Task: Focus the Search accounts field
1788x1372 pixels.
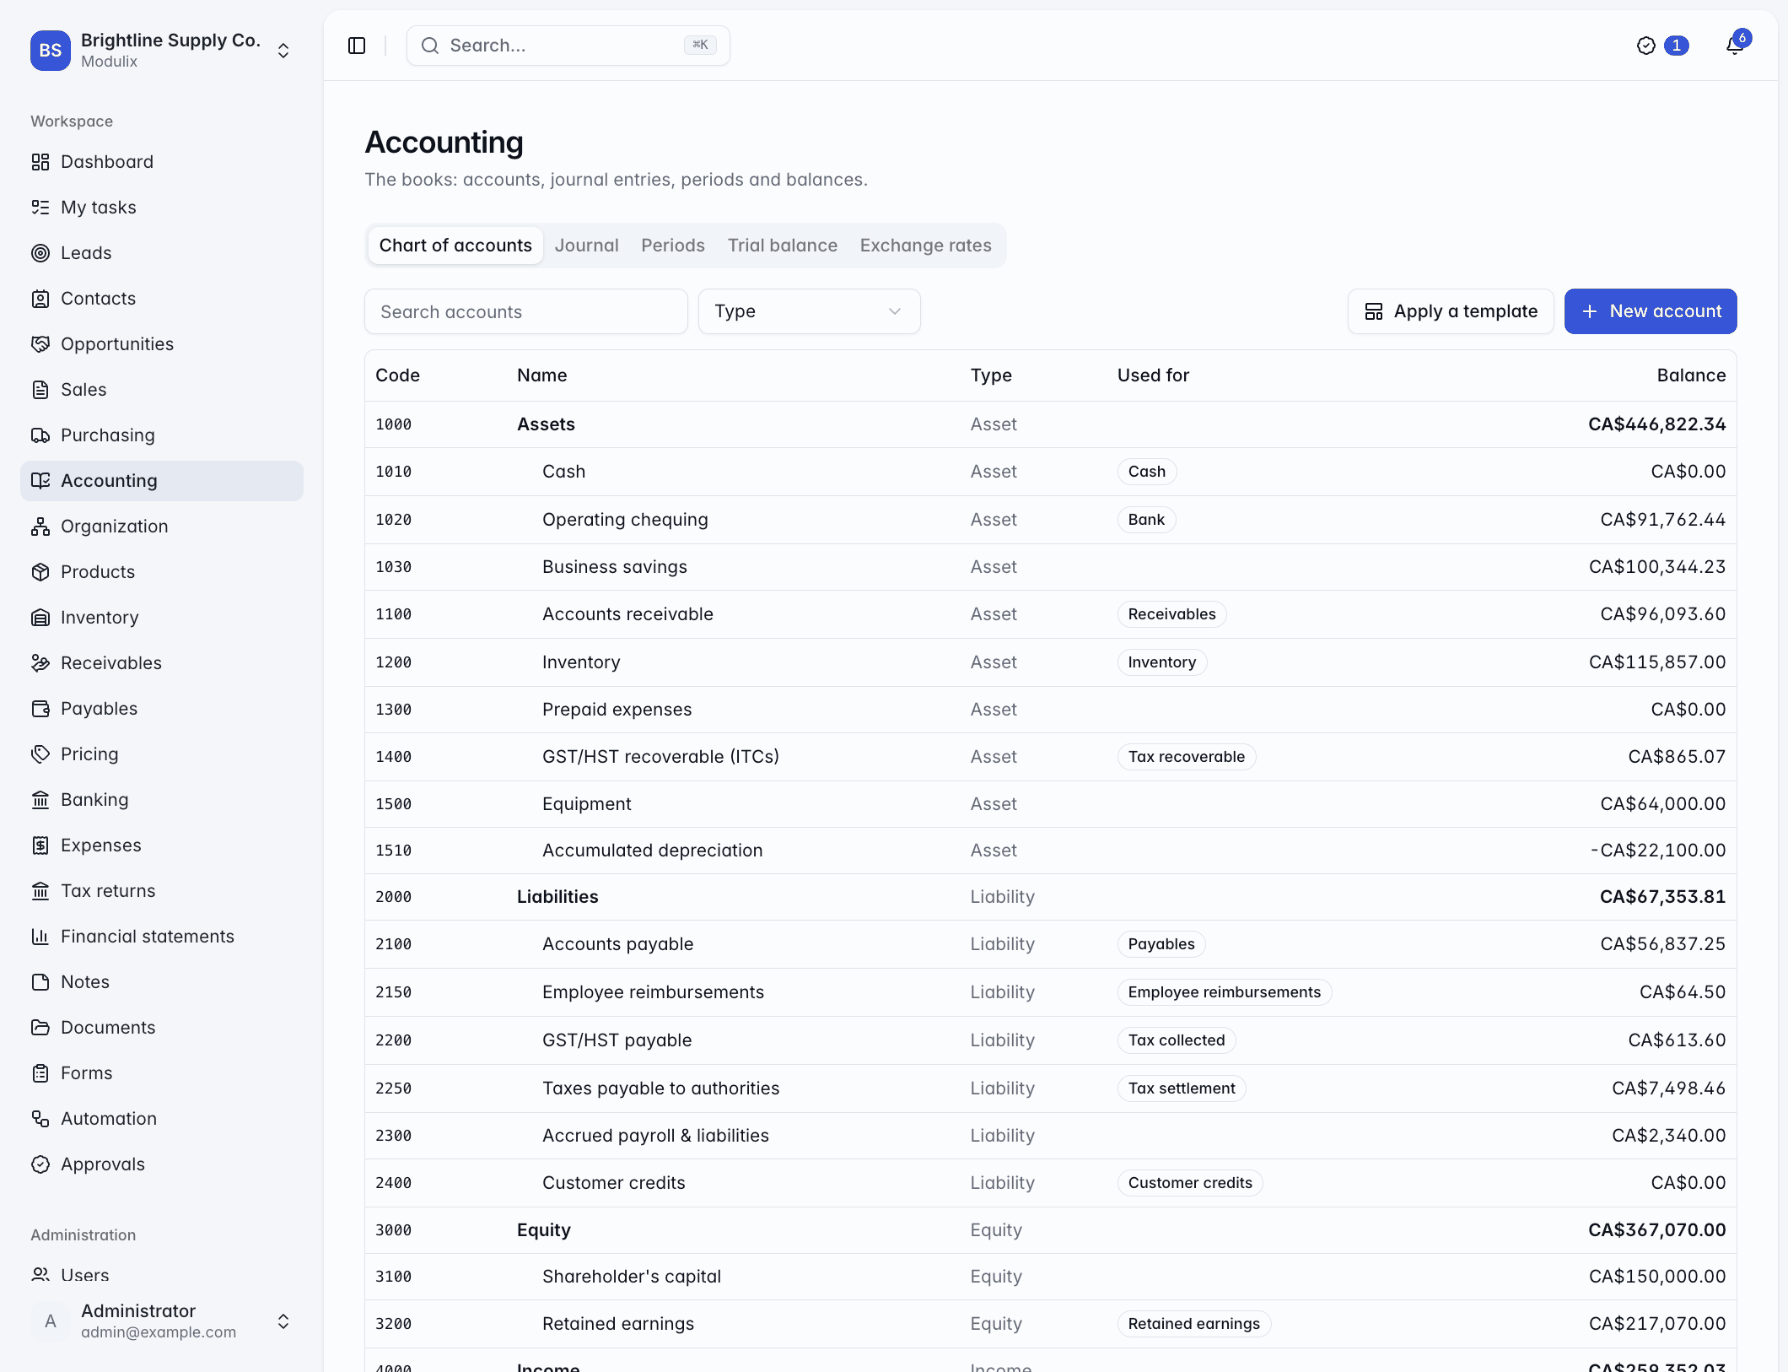Action: (526, 311)
